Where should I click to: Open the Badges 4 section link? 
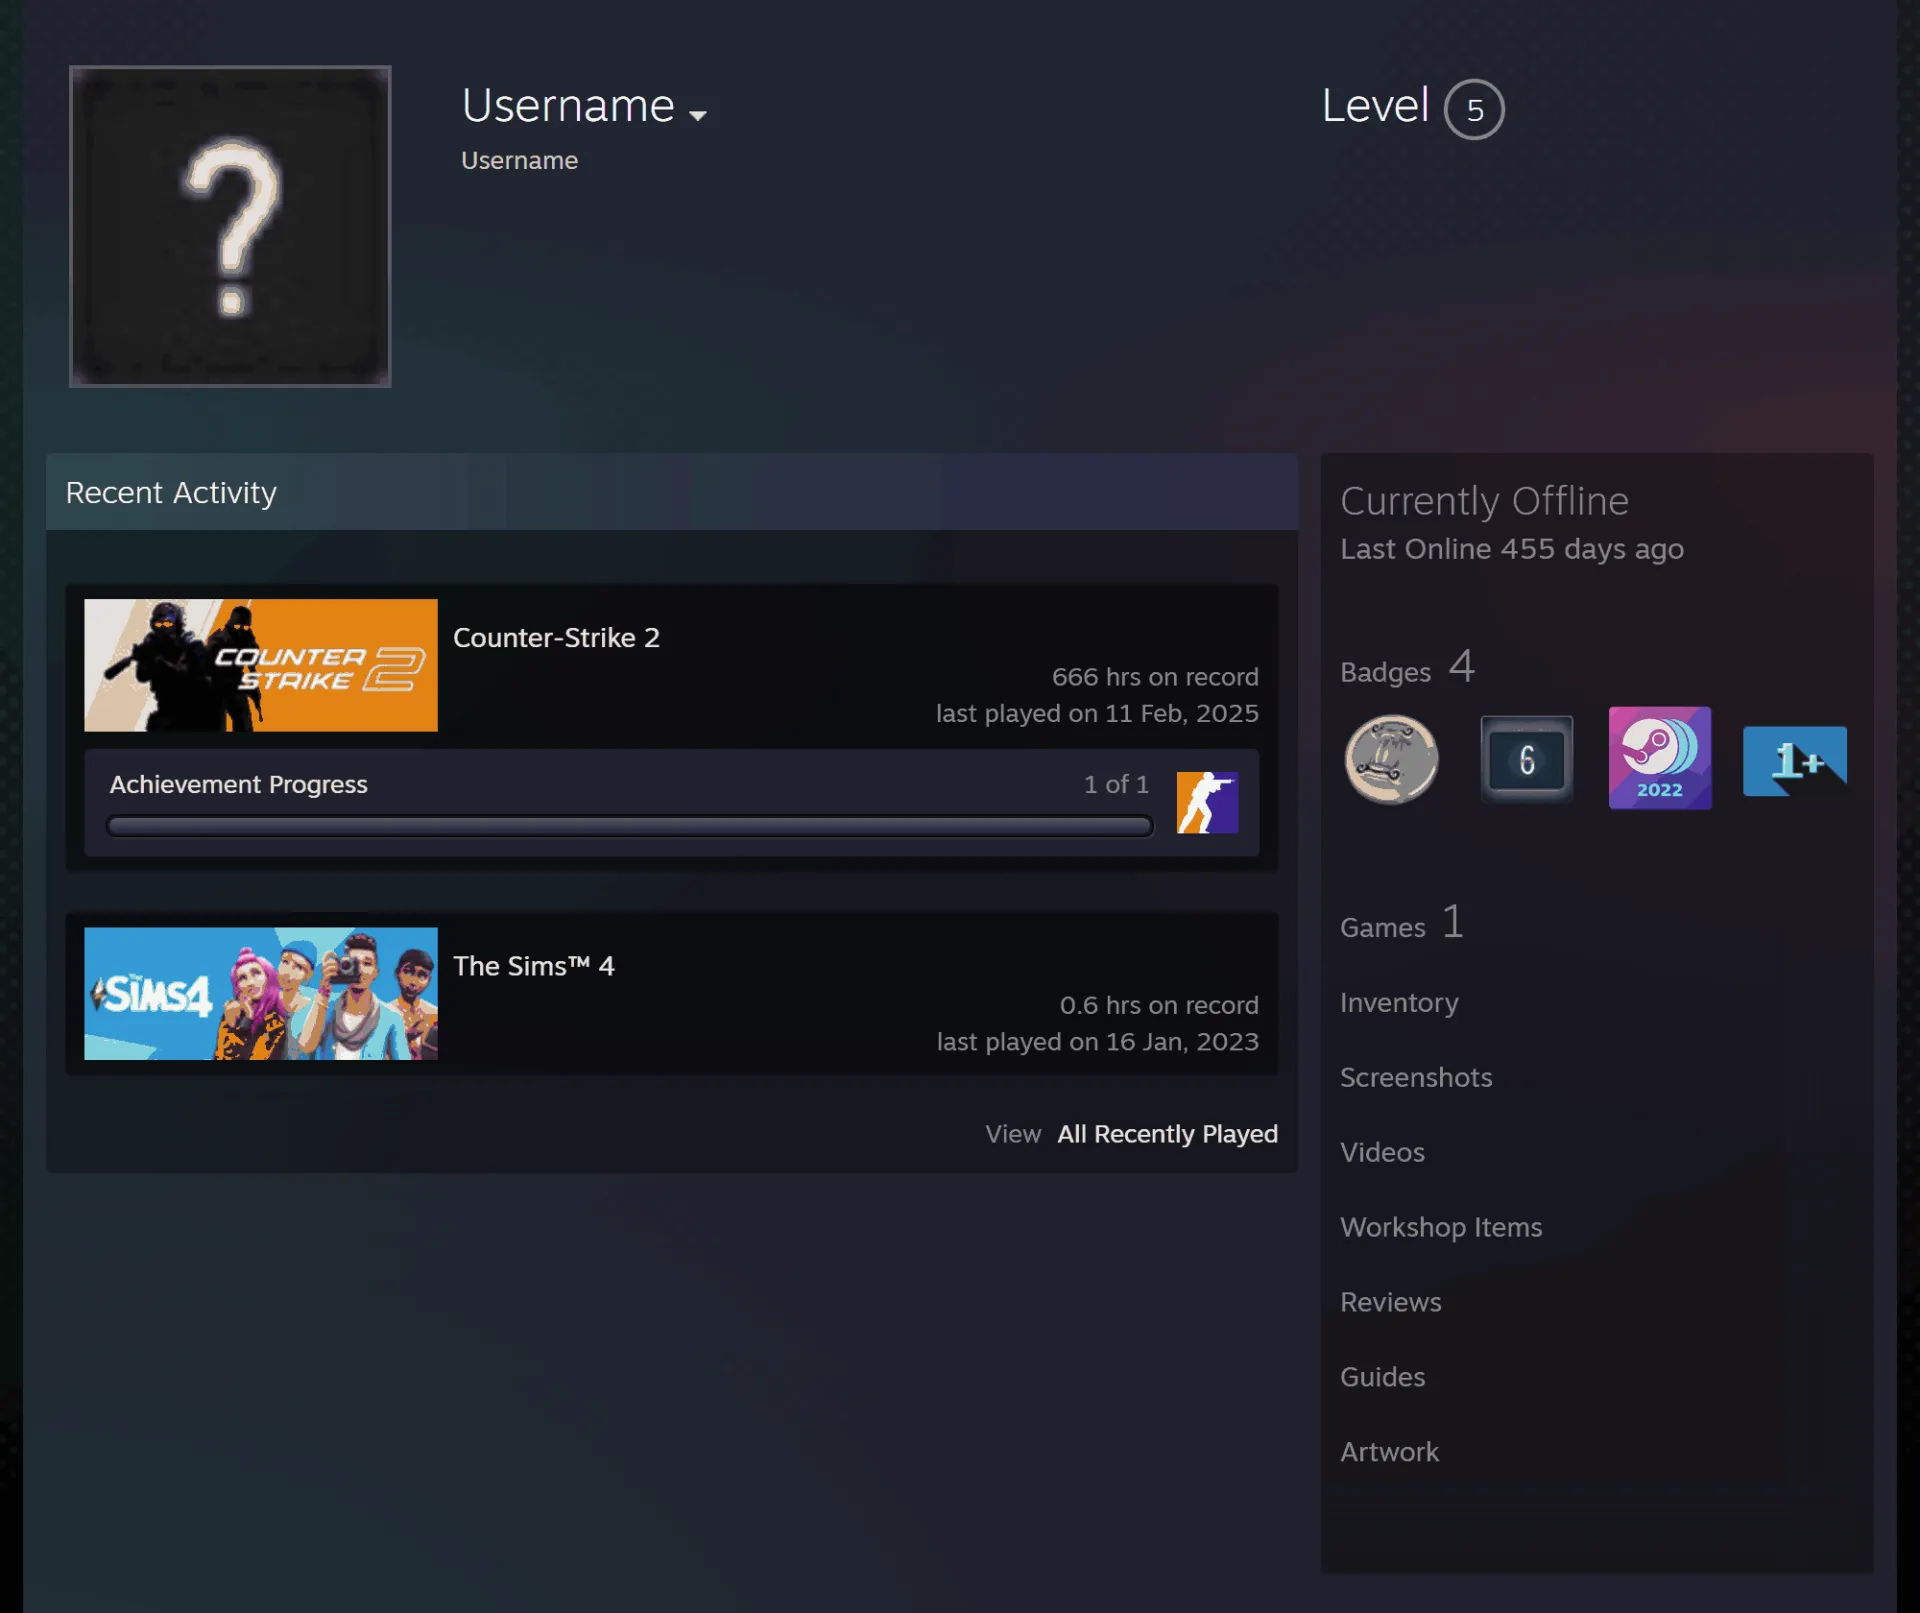[1408, 668]
